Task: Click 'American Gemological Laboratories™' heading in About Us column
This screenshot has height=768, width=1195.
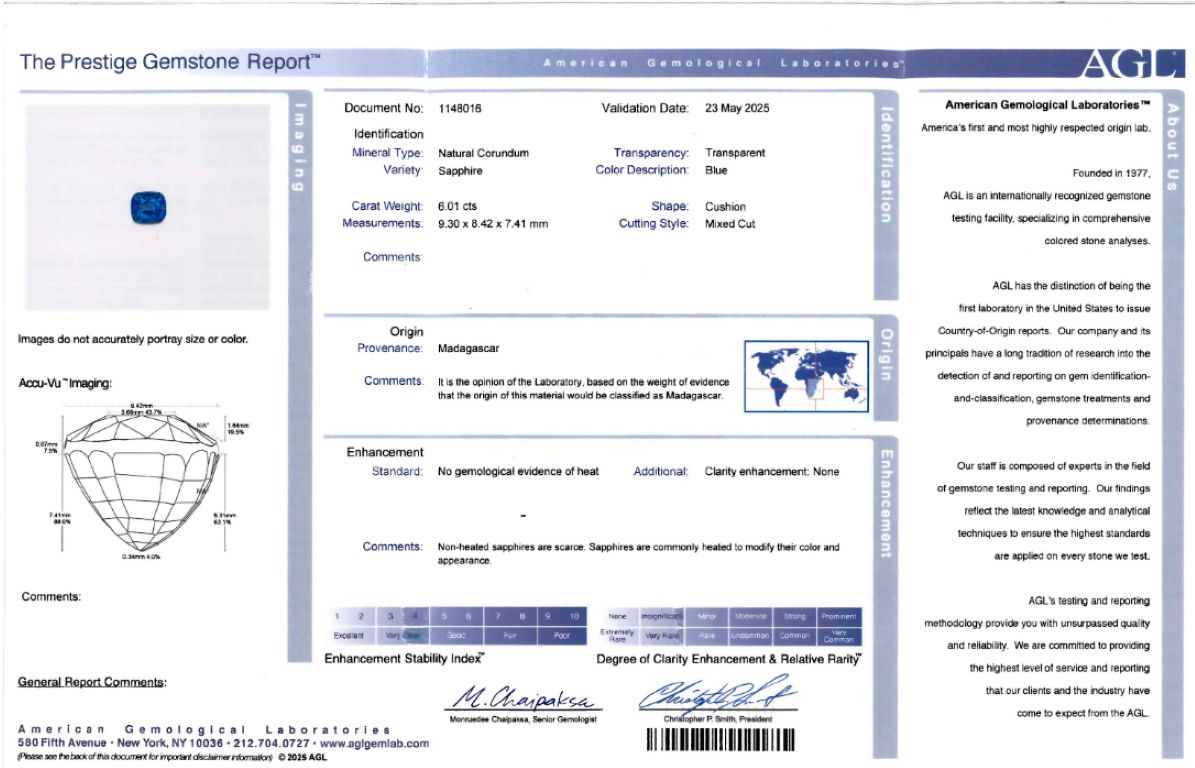Action: point(1047,105)
